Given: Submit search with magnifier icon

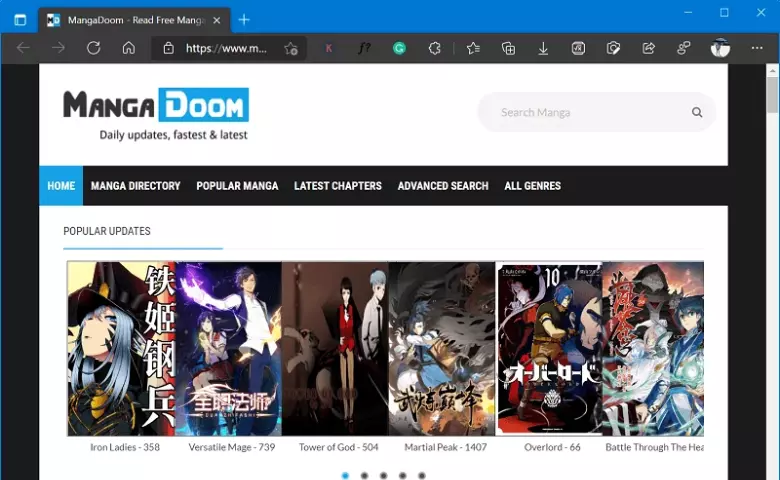Looking at the screenshot, I should click(697, 112).
